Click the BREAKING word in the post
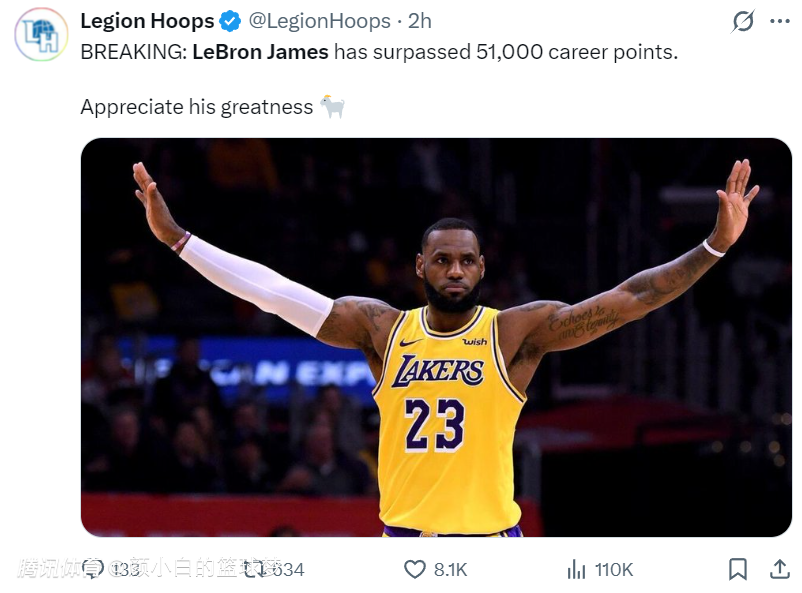 132,51
